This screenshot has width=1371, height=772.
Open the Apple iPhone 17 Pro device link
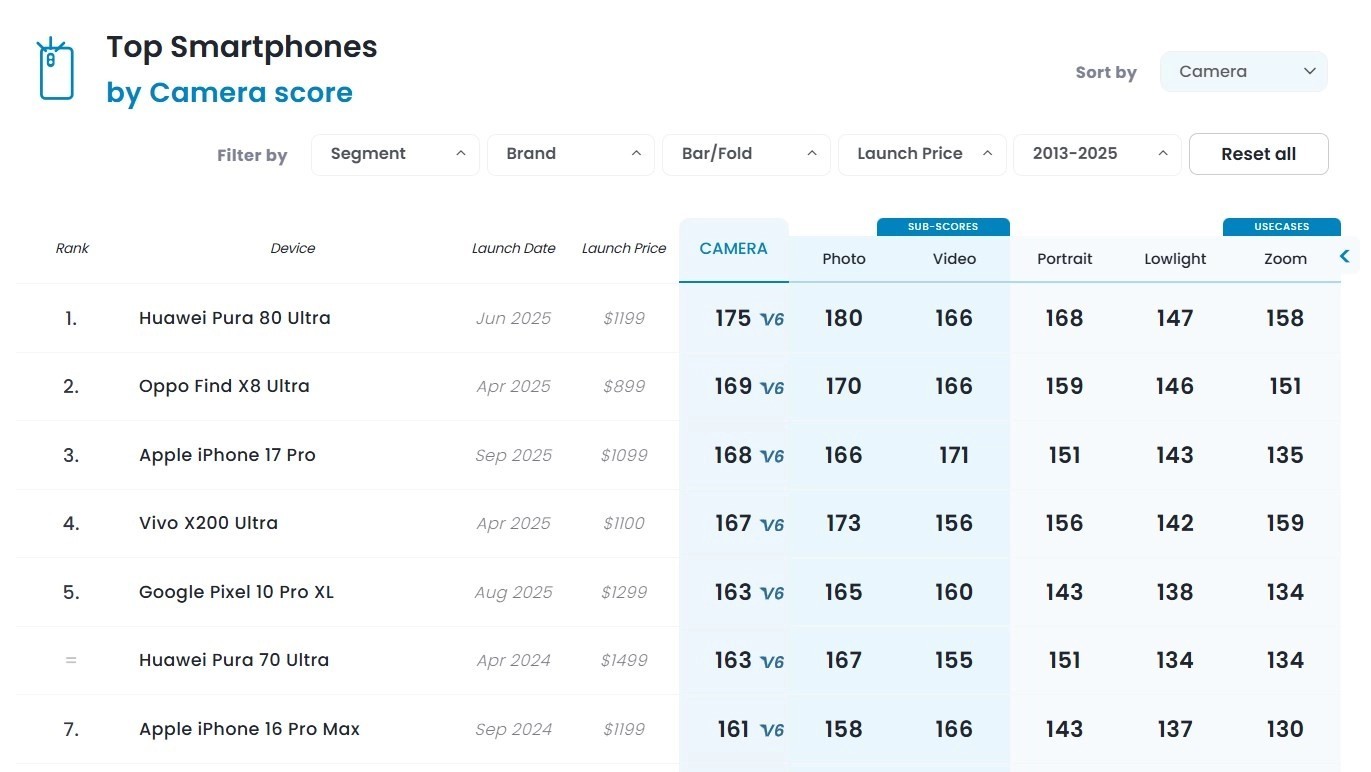point(227,455)
